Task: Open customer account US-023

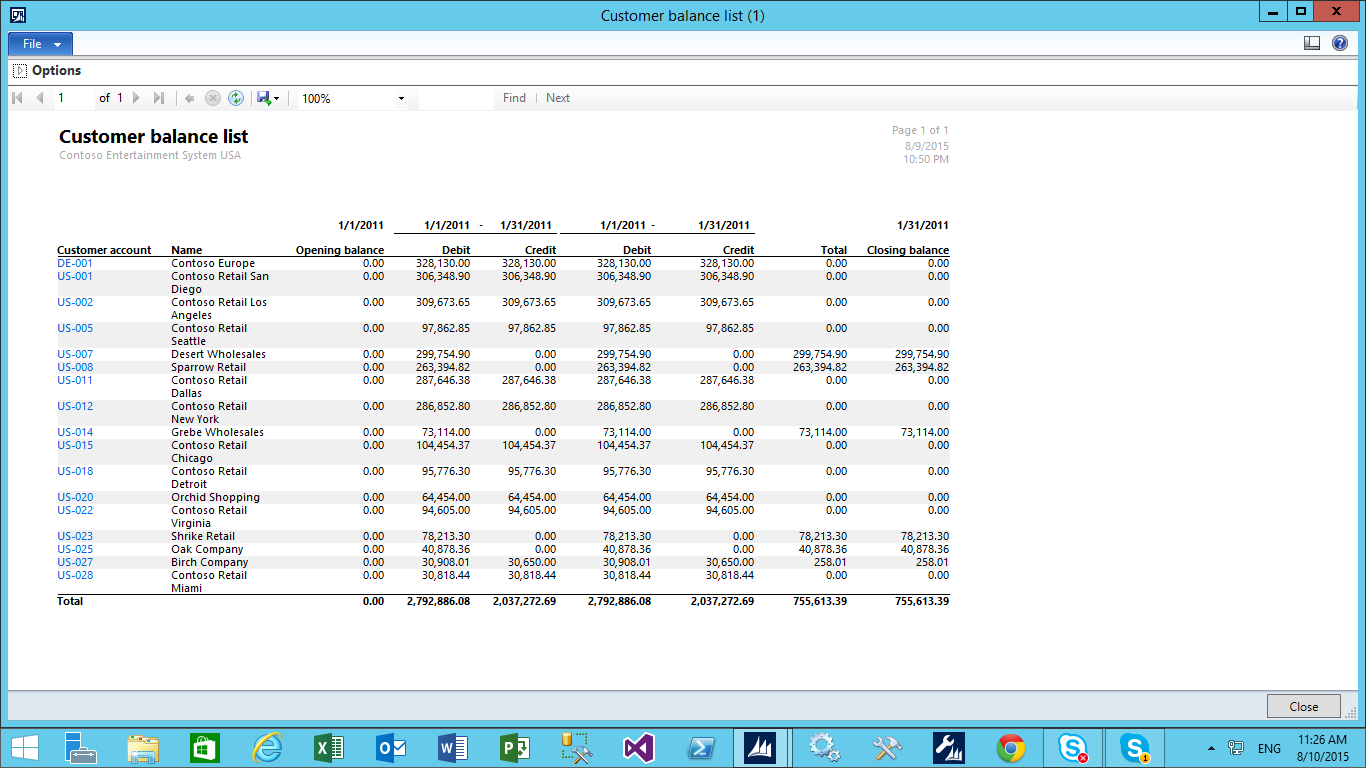Action: click(75, 537)
